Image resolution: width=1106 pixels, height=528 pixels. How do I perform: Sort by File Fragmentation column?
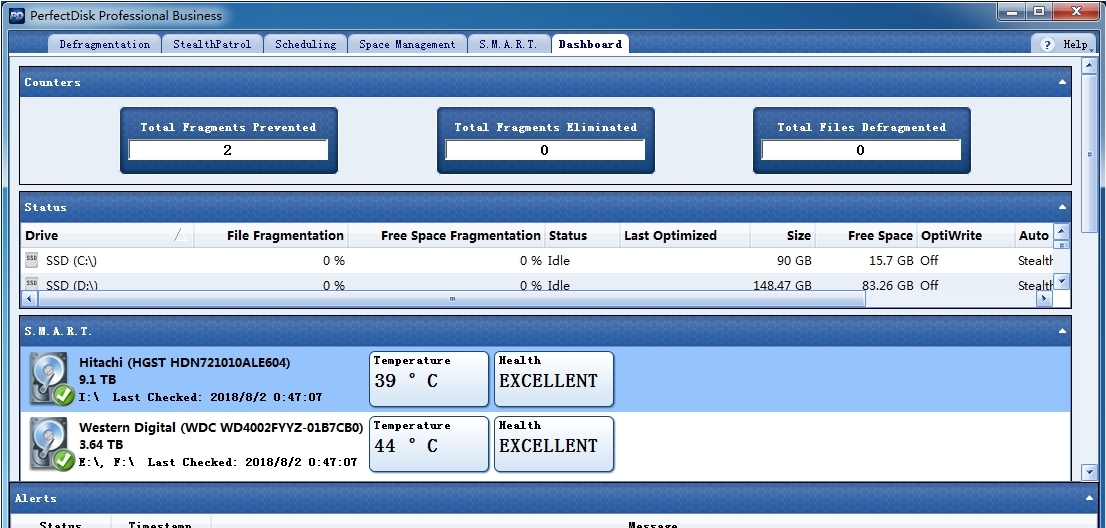click(271, 235)
